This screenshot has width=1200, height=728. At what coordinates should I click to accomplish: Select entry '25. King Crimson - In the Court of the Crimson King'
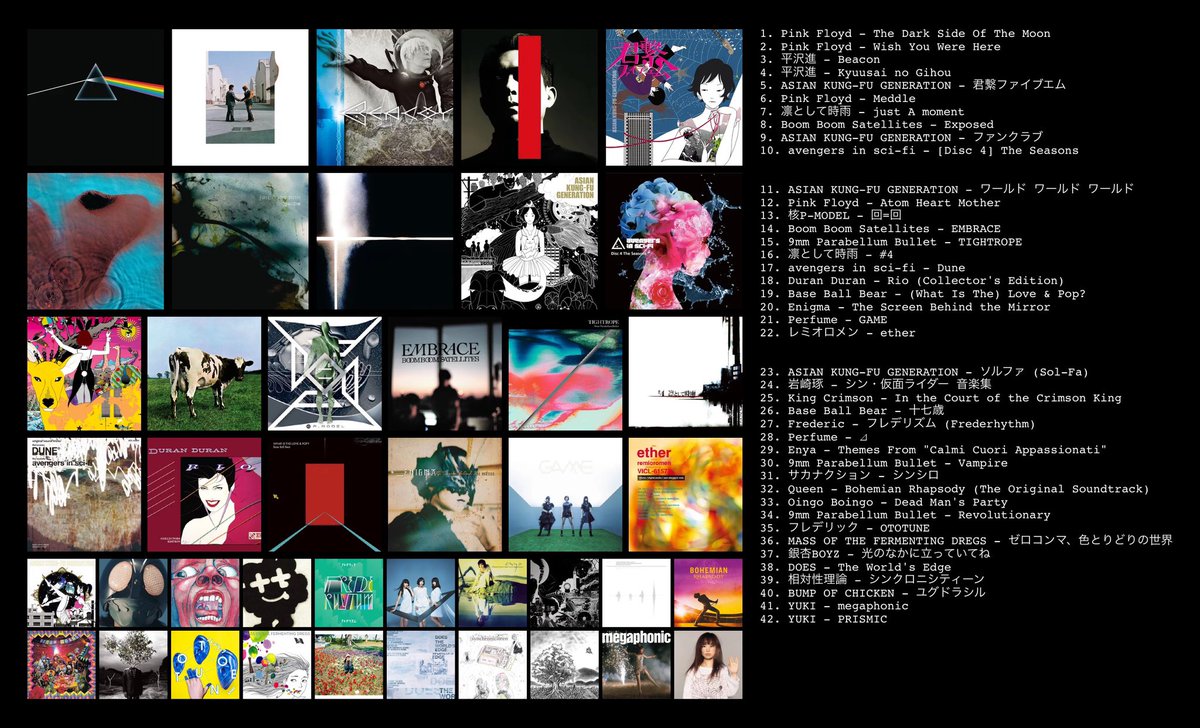click(940, 397)
